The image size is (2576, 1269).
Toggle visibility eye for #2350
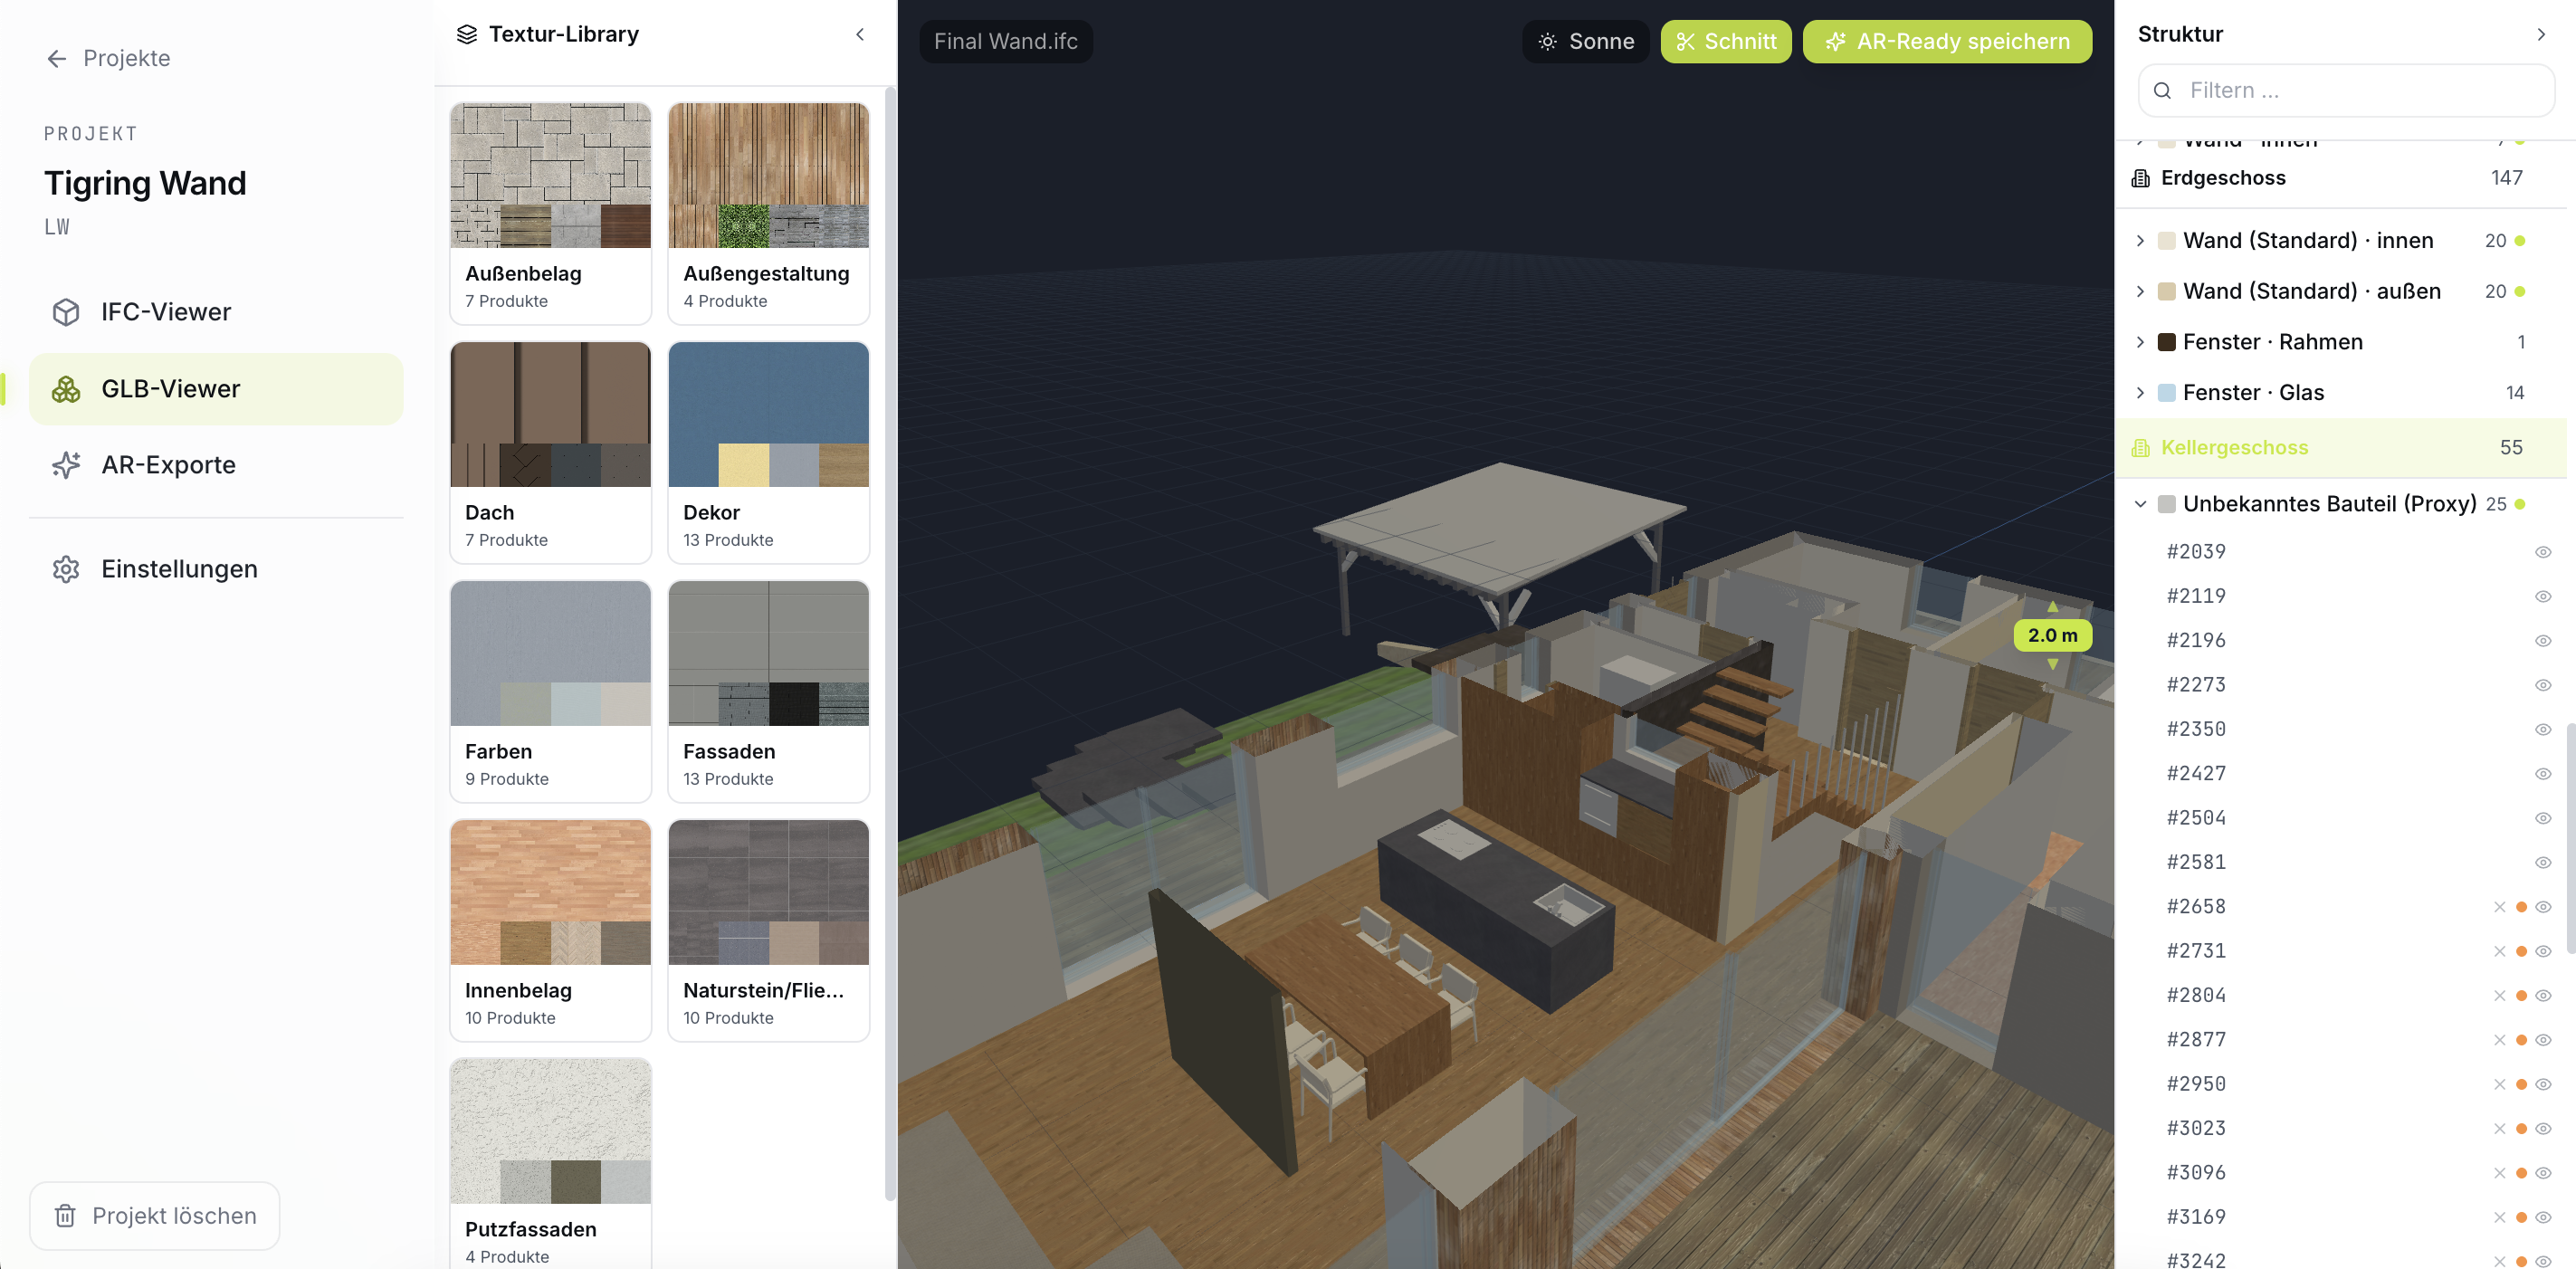tap(2543, 729)
